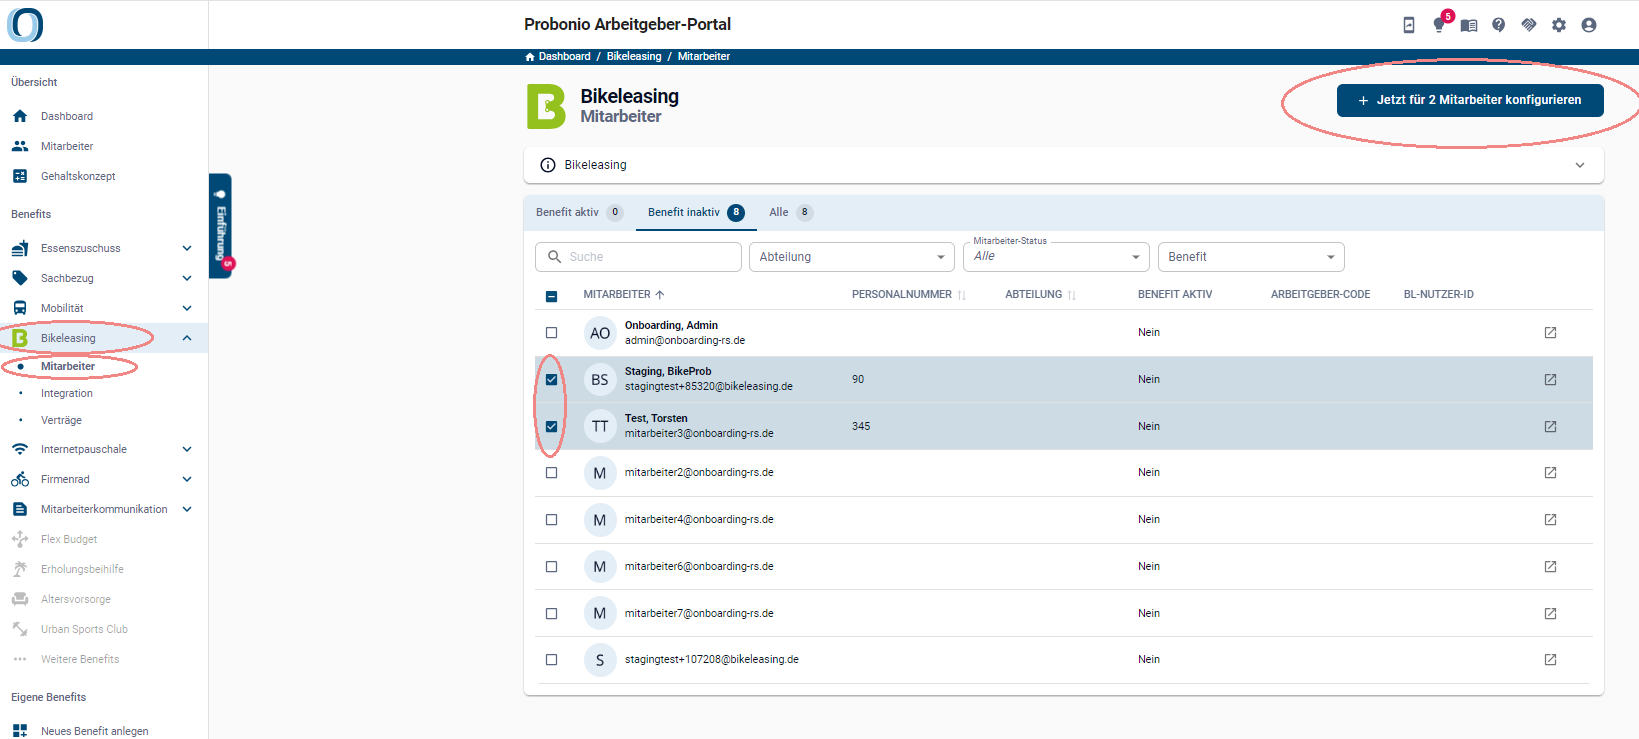Sort by the PERSONALNUMMER column header

909,295
